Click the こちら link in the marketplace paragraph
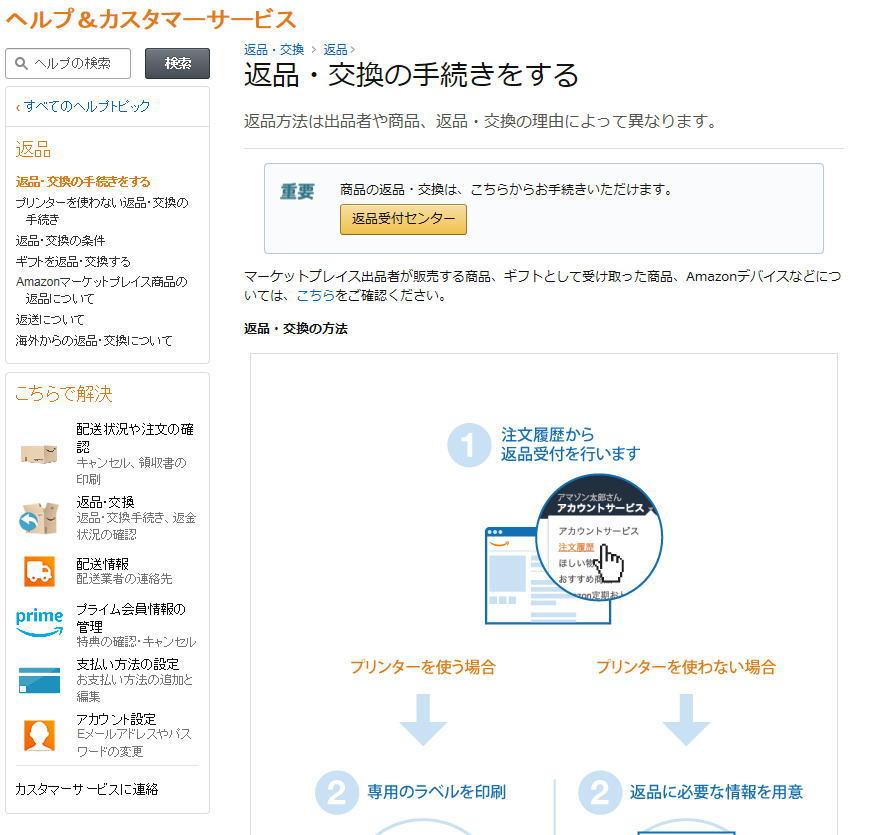This screenshot has width=875, height=835. 315,295
